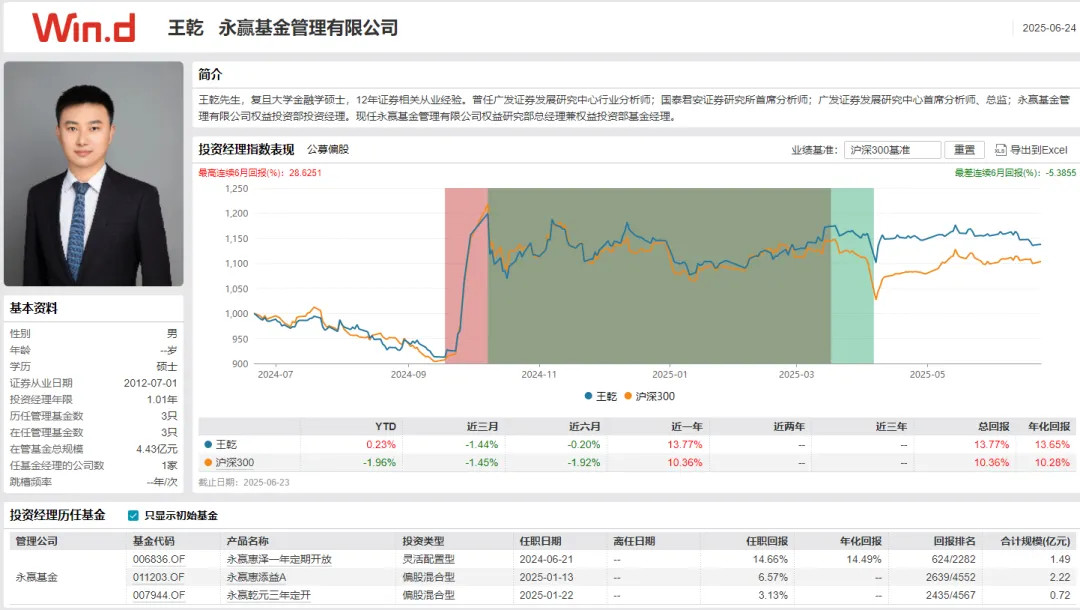Click 沪深300 YTD value -1.96%

point(380,463)
